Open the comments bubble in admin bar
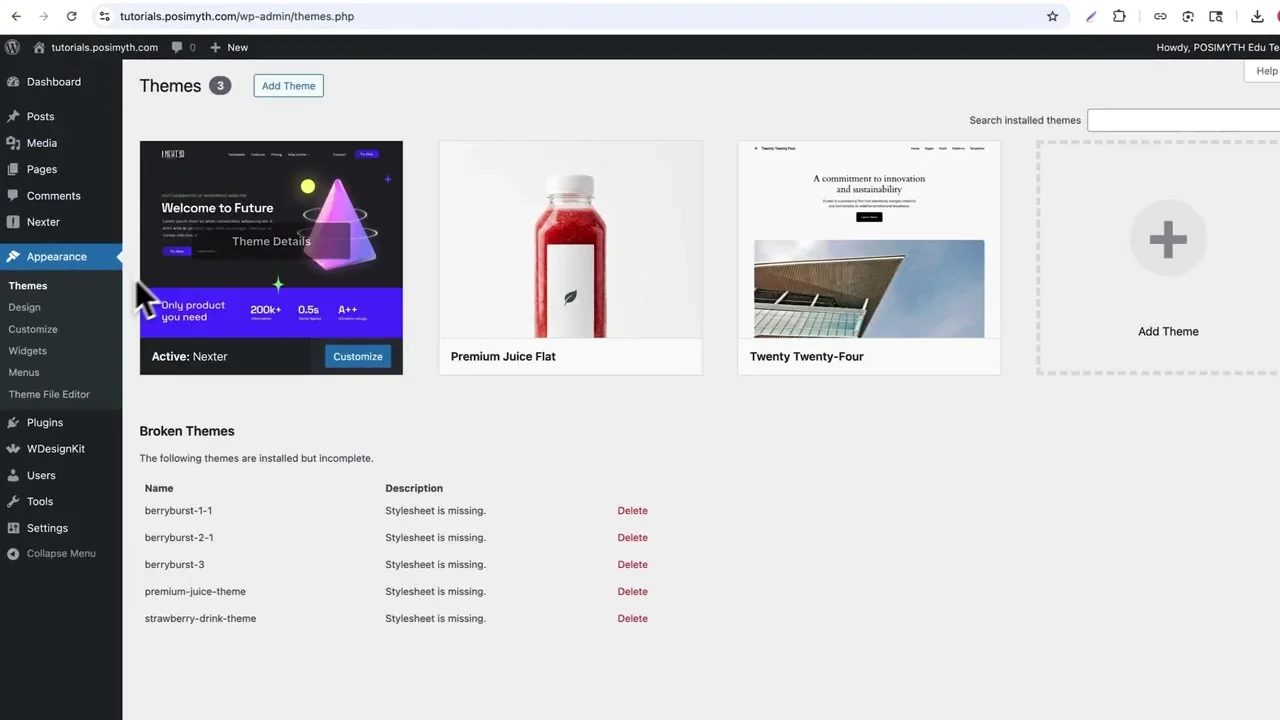1280x720 pixels. [177, 47]
